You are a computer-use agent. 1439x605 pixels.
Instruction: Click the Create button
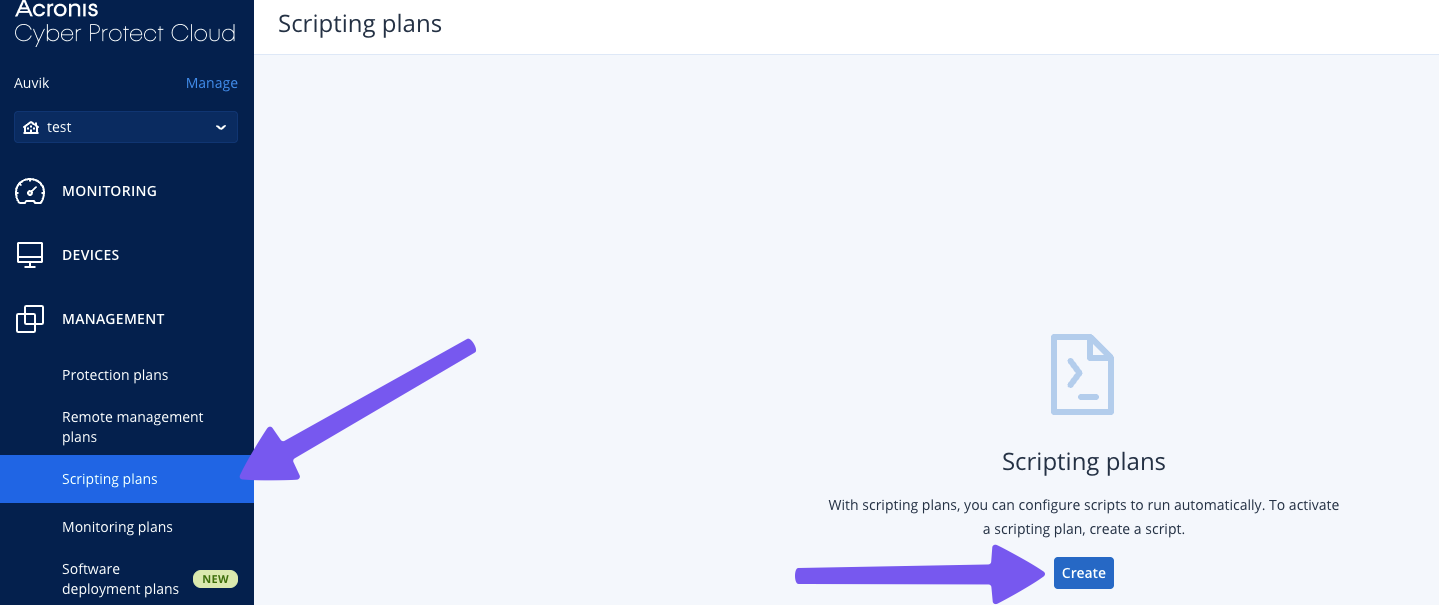(x=1083, y=573)
